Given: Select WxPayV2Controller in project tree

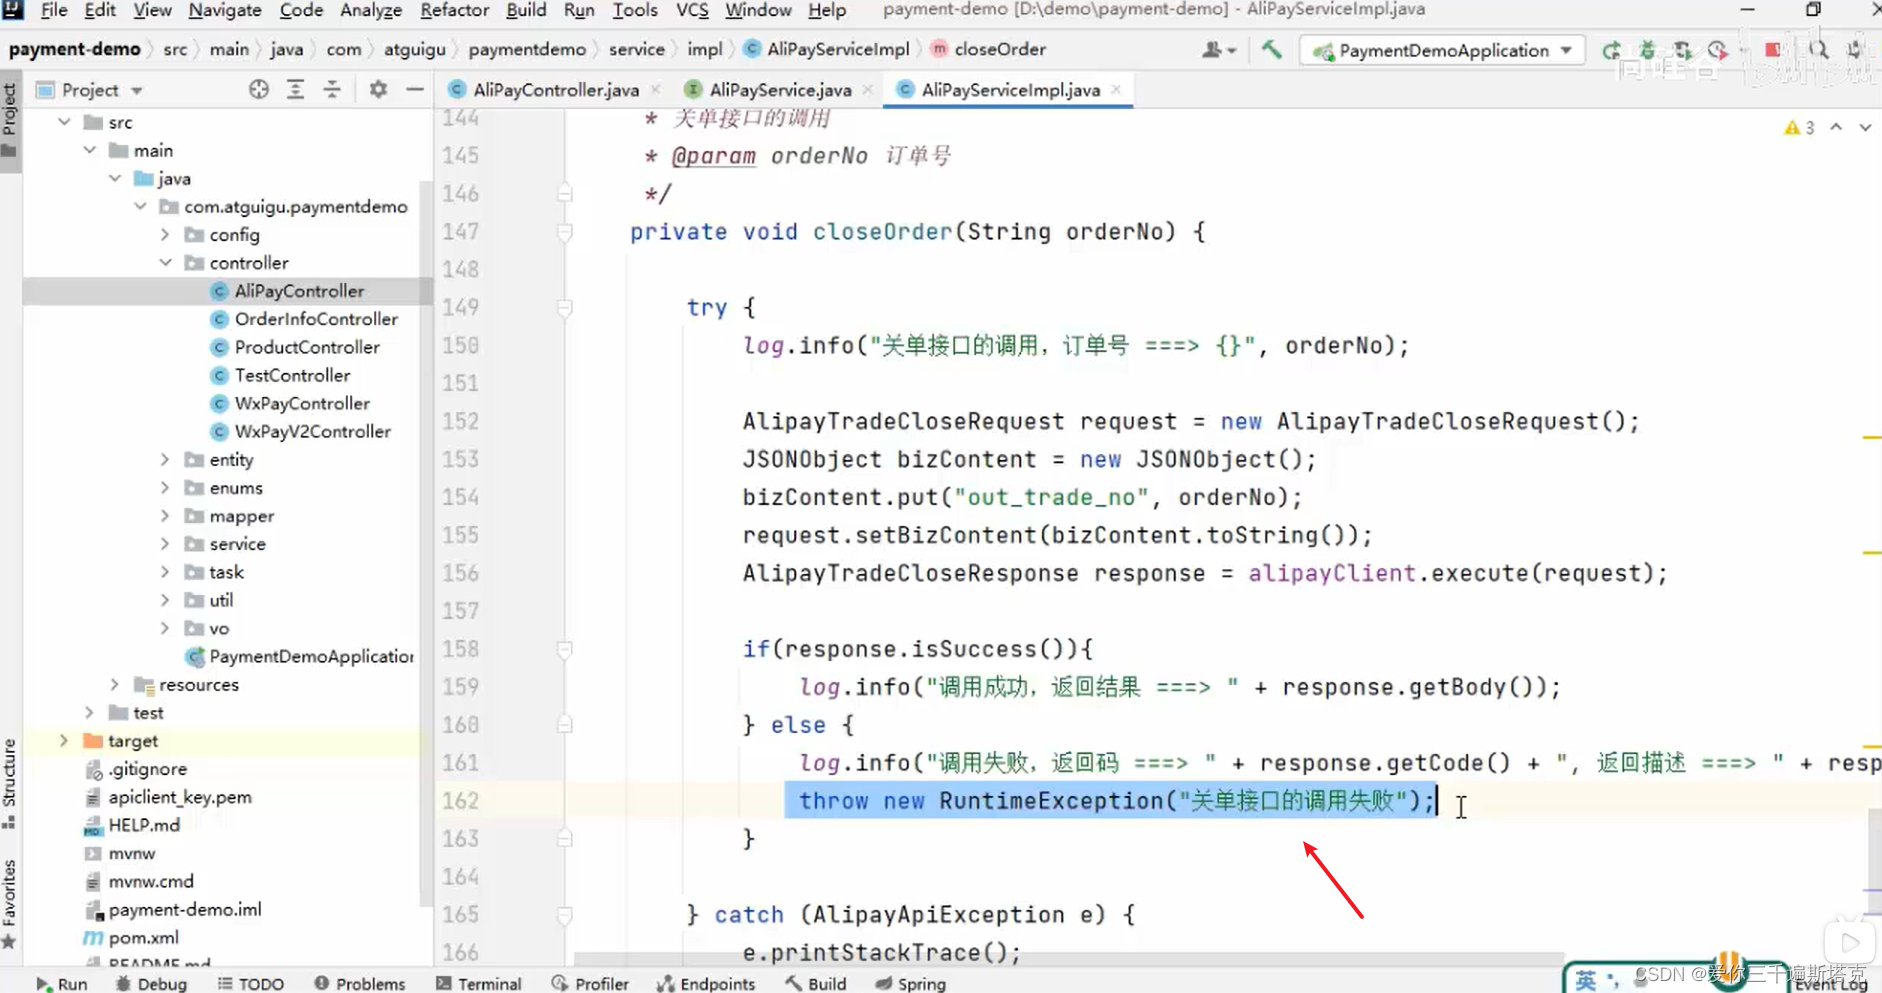Looking at the screenshot, I should click(x=312, y=431).
